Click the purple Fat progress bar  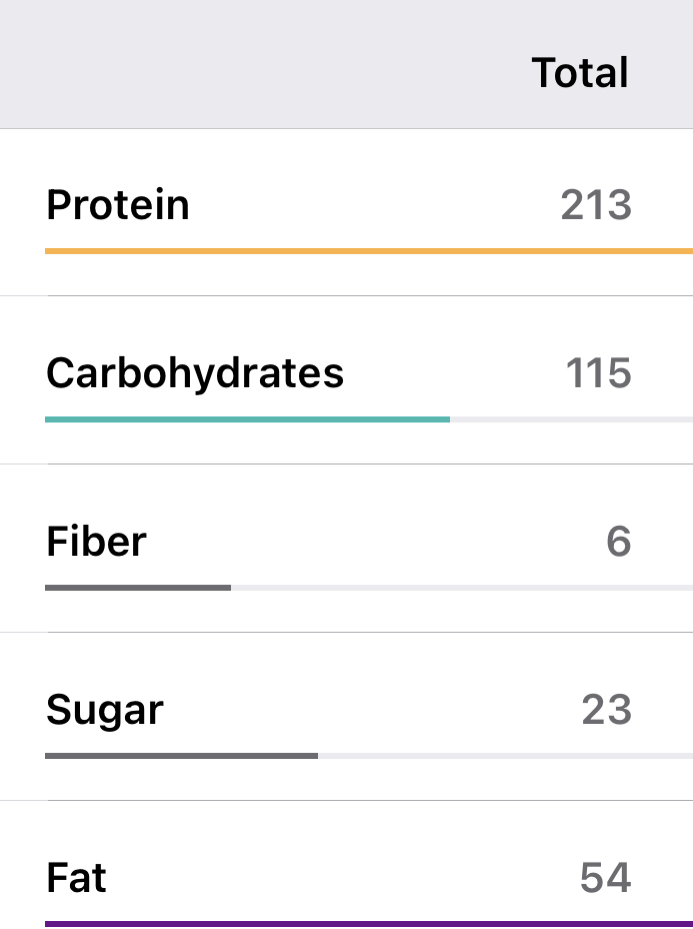click(x=368, y=923)
